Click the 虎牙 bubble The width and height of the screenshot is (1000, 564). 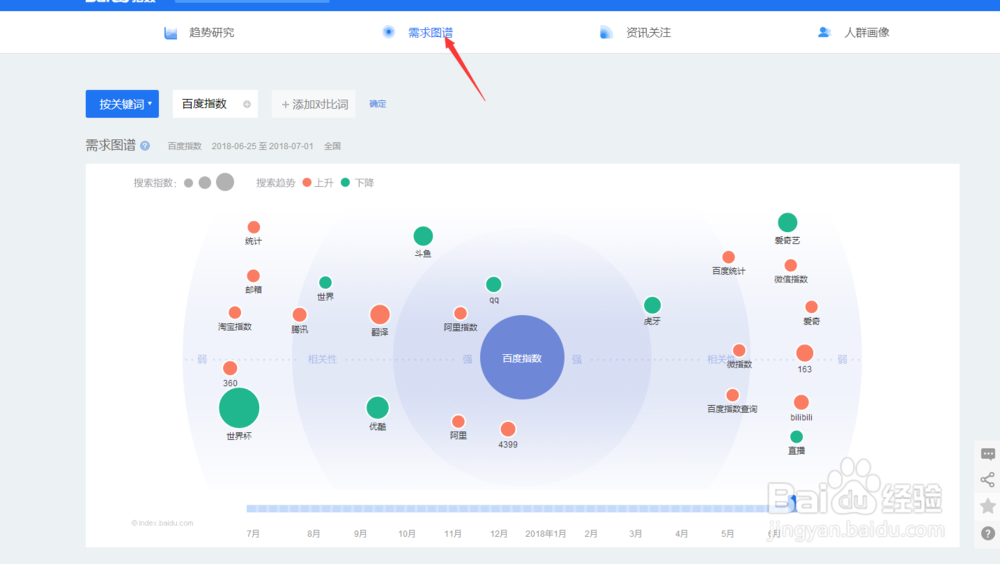[x=652, y=305]
